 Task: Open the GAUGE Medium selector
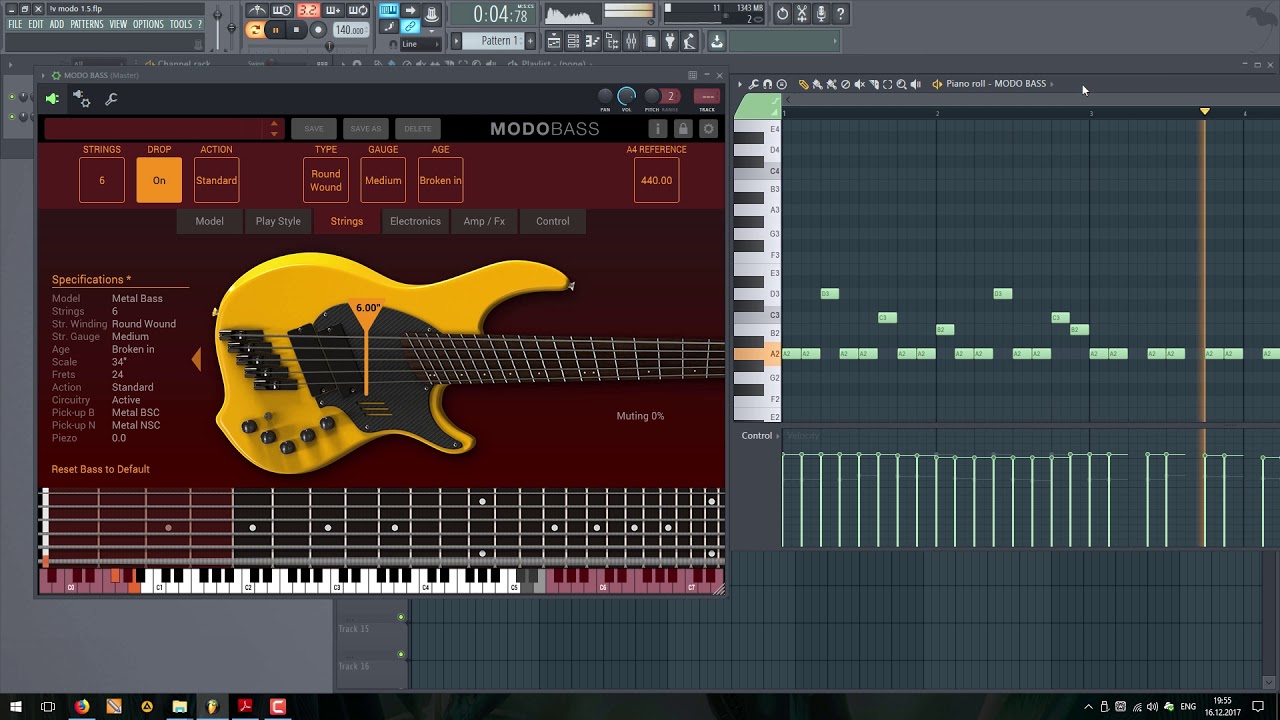pyautogui.click(x=383, y=180)
